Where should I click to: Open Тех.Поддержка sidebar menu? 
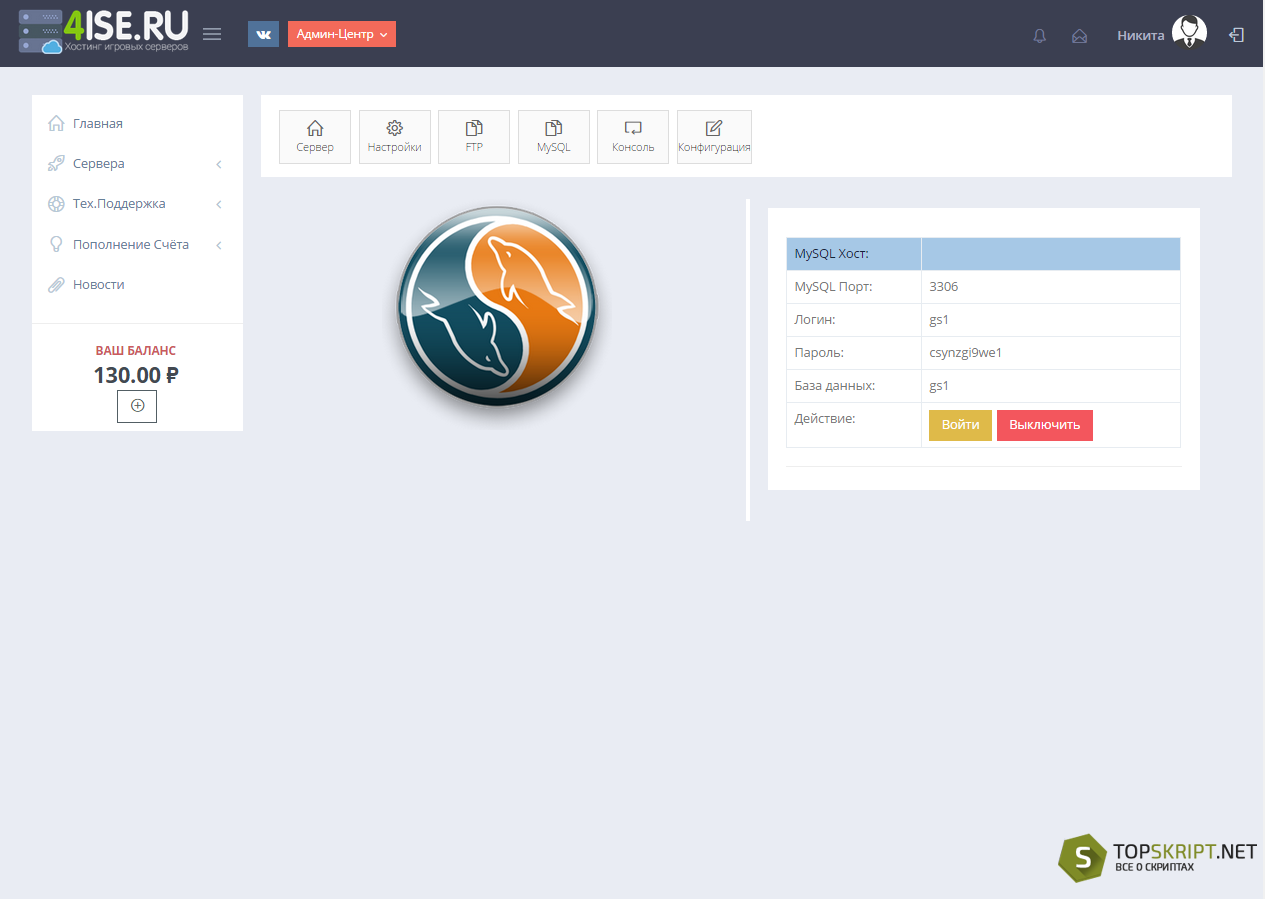(x=137, y=203)
